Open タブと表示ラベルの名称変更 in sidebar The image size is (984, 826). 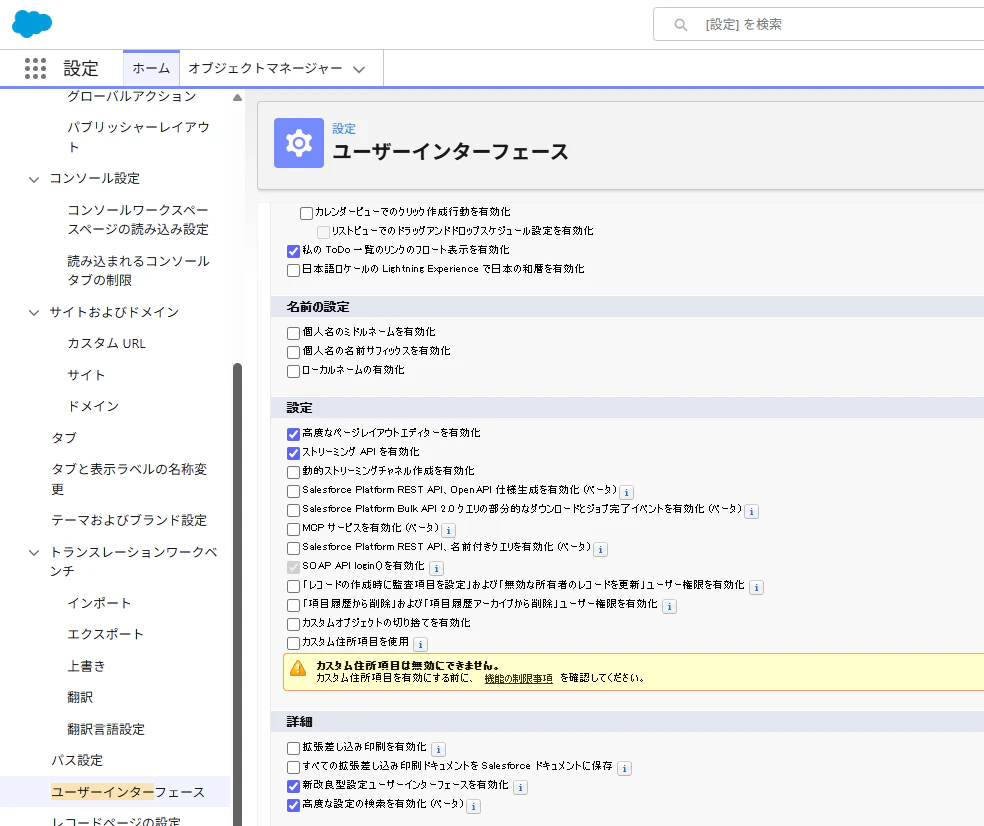tap(129, 479)
